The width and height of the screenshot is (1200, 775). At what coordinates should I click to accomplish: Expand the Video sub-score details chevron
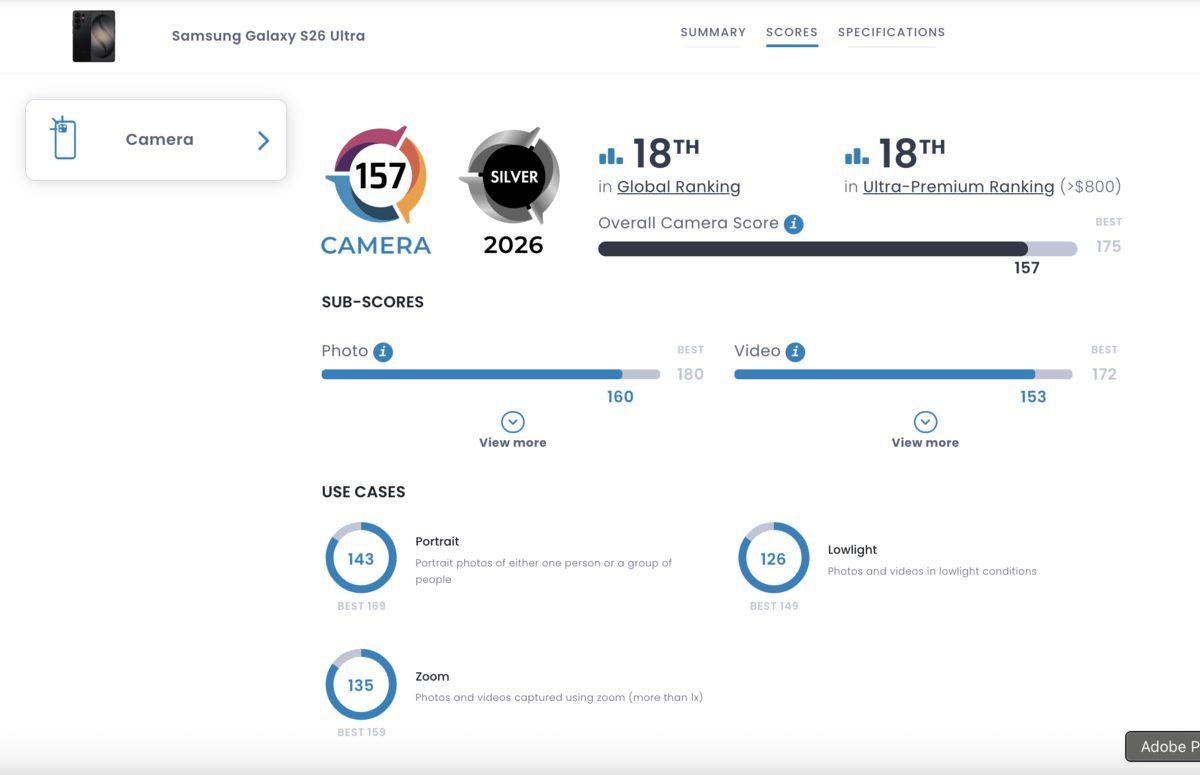(x=925, y=423)
